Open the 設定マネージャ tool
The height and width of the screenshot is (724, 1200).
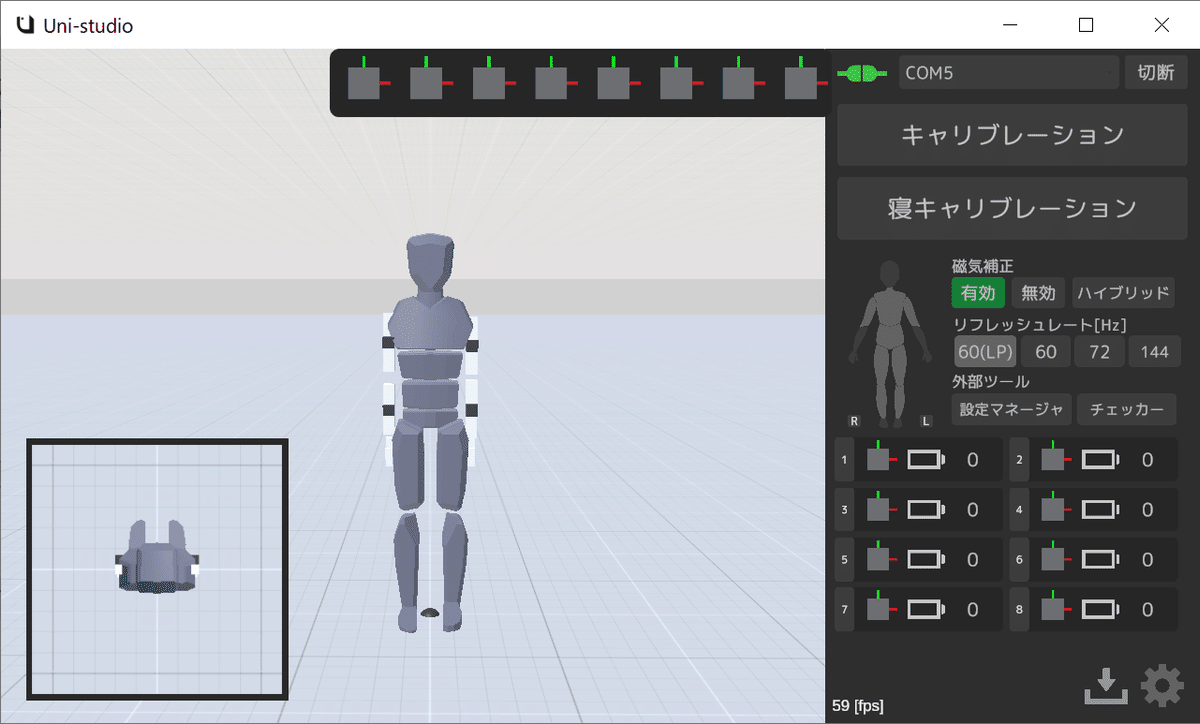1011,409
